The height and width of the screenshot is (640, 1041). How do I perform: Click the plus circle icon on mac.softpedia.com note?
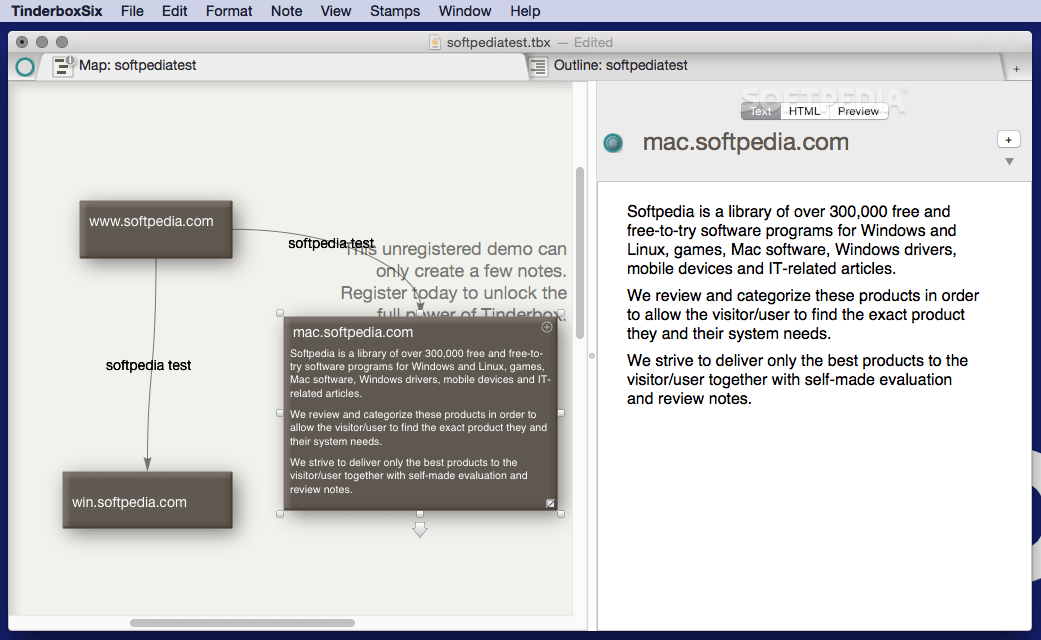(x=546, y=327)
